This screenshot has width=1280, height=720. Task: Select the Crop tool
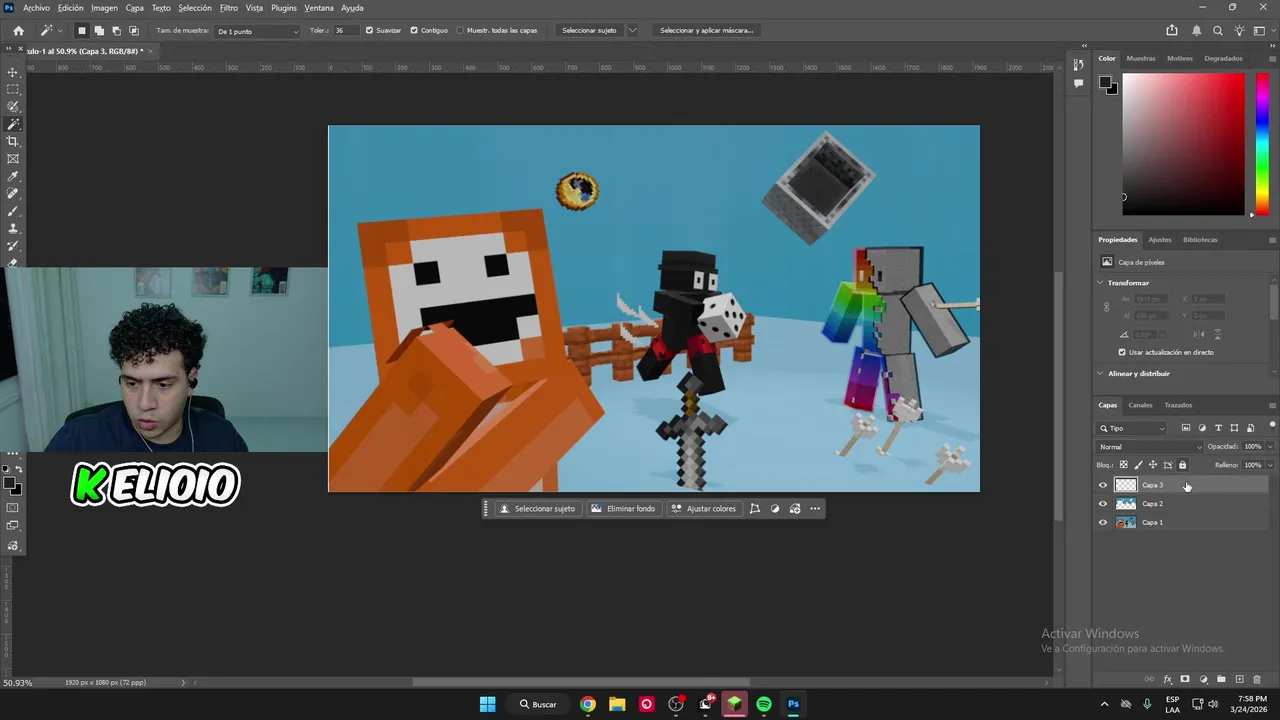click(x=13, y=141)
